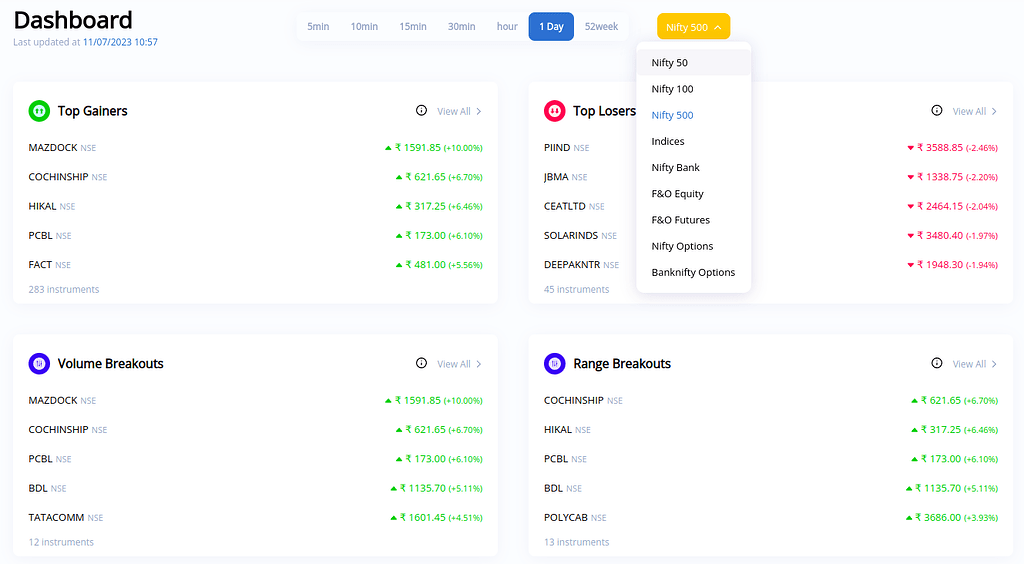Click PIIND price ₹ 3588.85
The image size is (1024, 564).
pos(940,148)
